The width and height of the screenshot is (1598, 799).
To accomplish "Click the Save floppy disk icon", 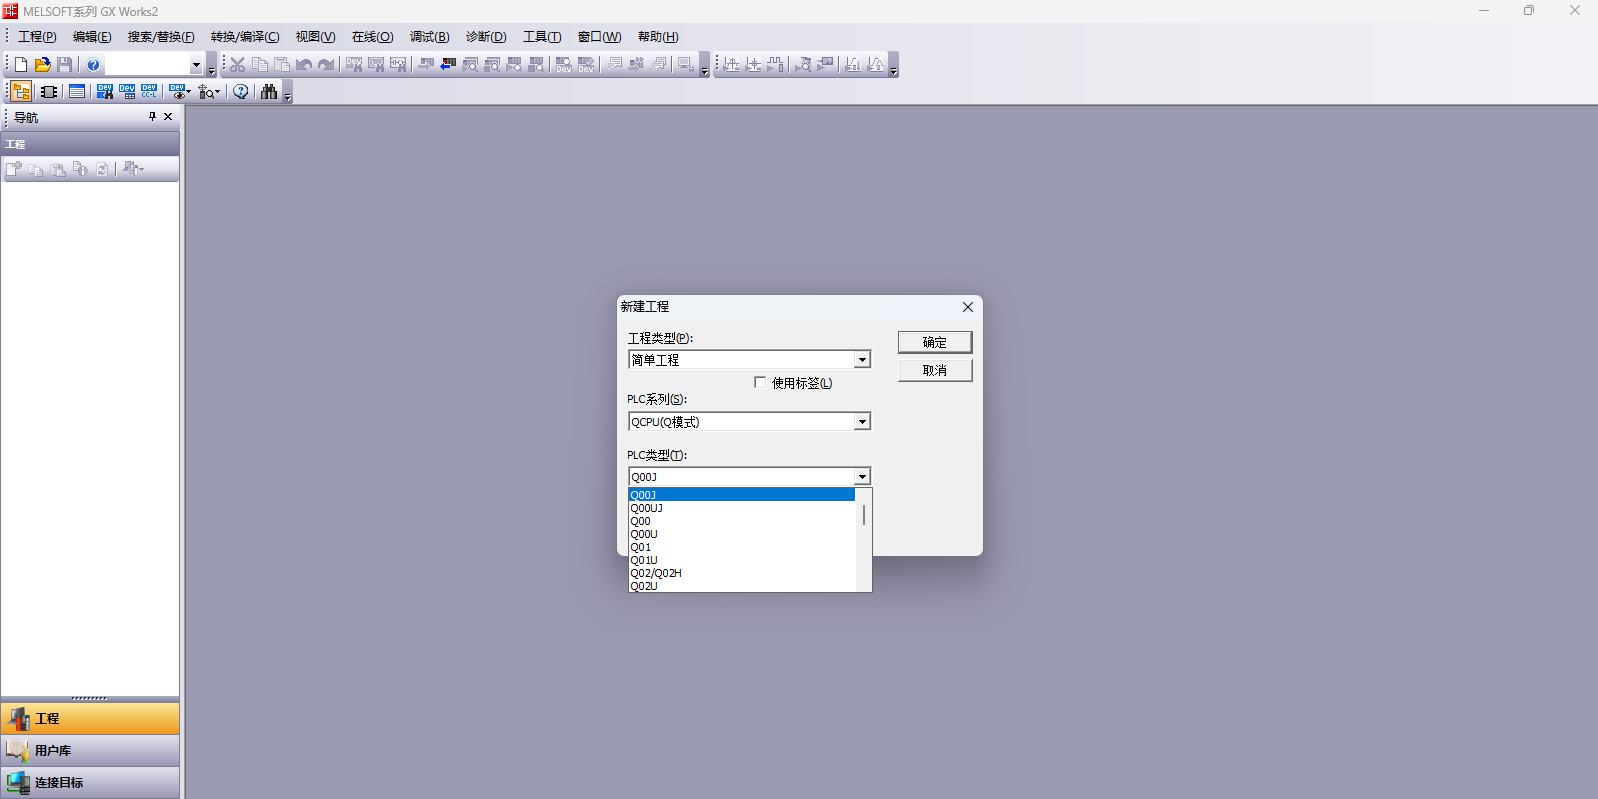I will [65, 64].
